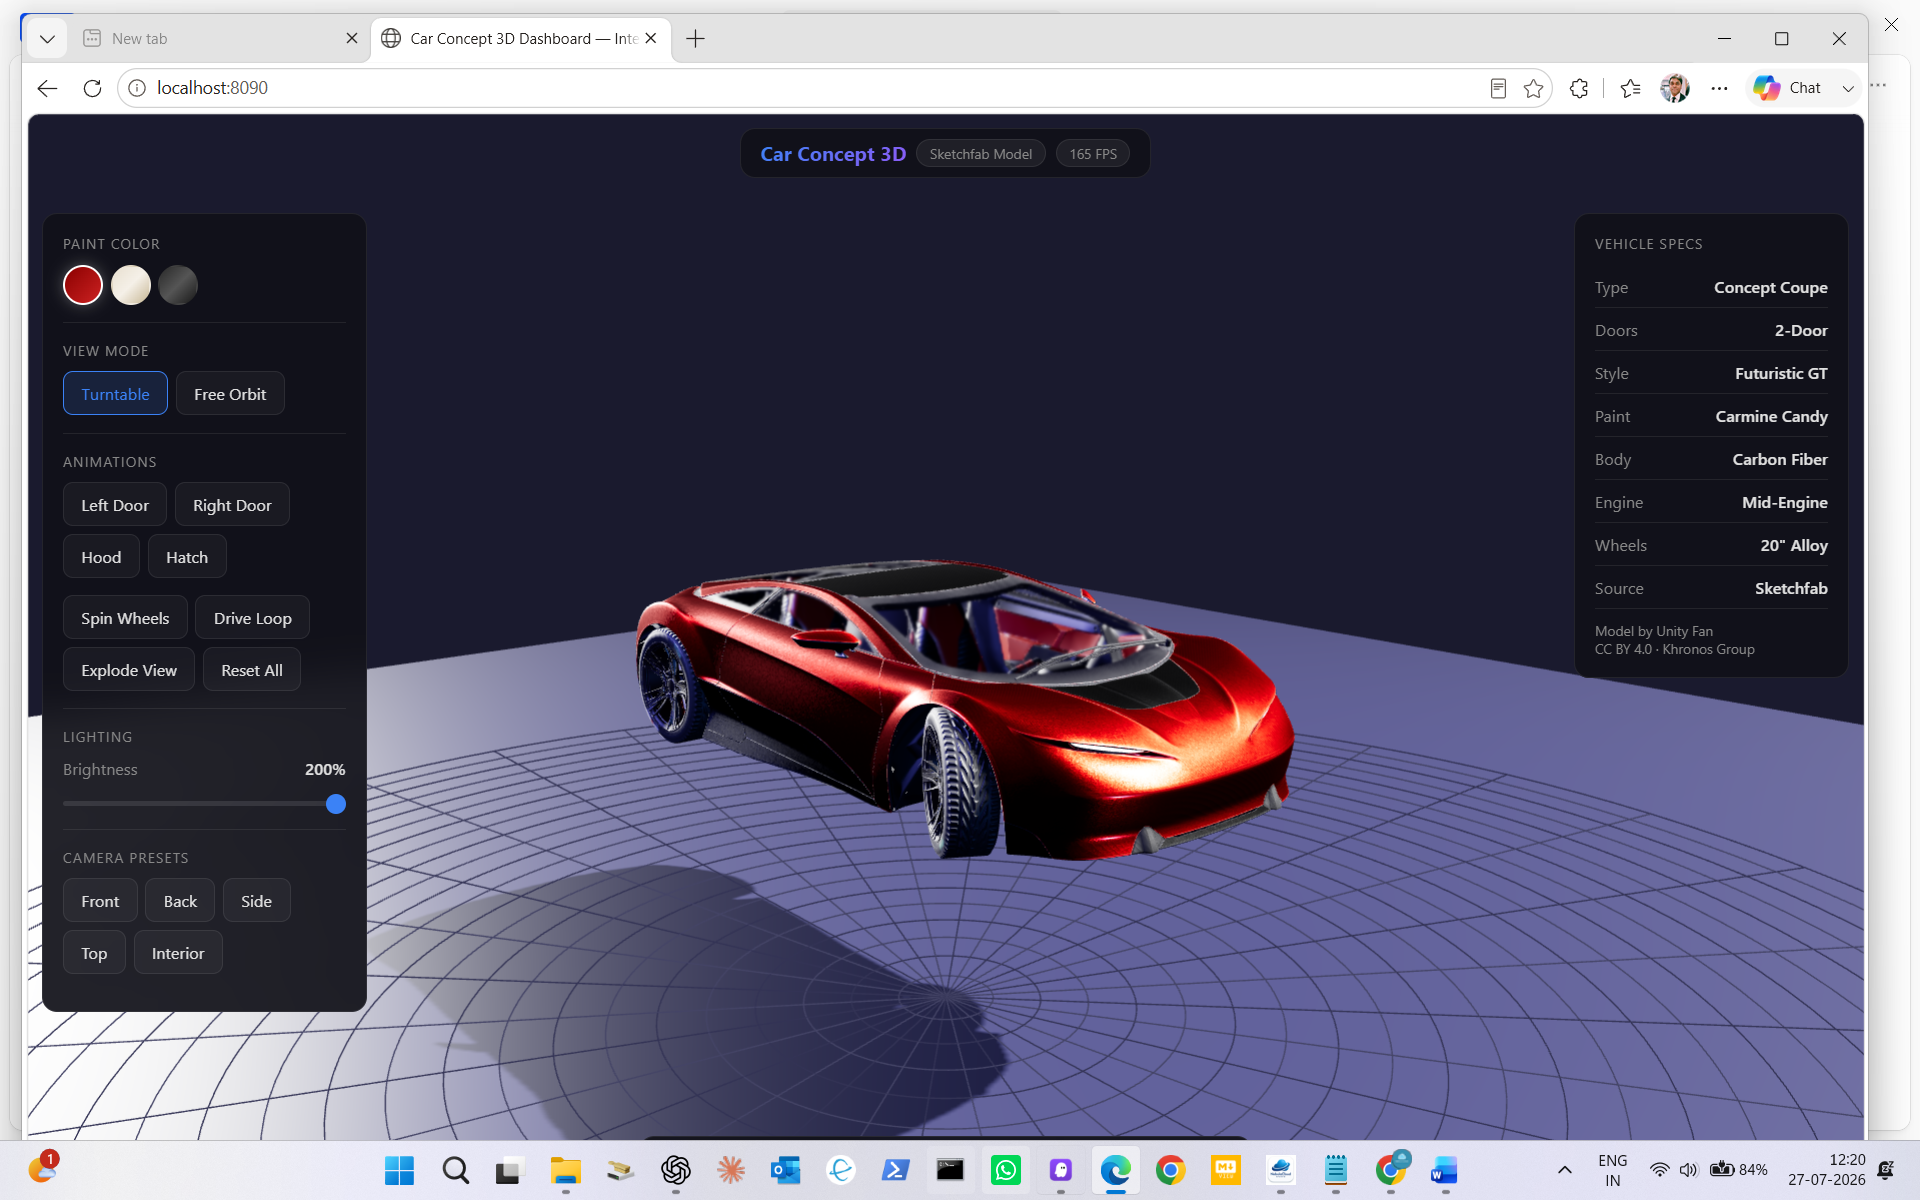Image resolution: width=1920 pixels, height=1200 pixels.
Task: Open immersive reader view
Action: 1498,88
